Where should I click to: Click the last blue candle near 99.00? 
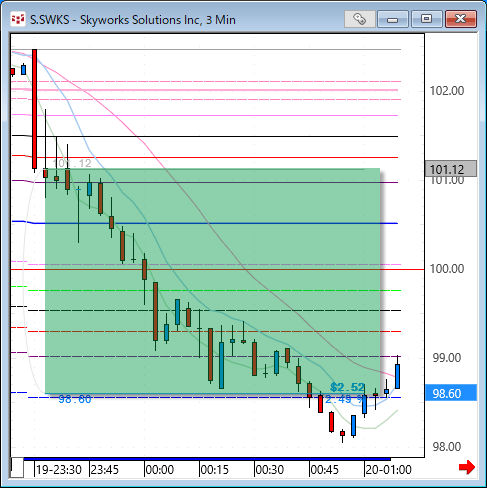[397, 376]
